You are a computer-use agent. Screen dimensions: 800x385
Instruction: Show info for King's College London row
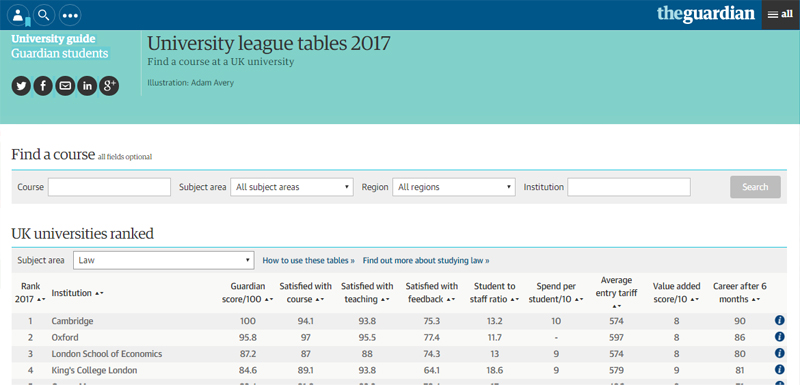[779, 370]
